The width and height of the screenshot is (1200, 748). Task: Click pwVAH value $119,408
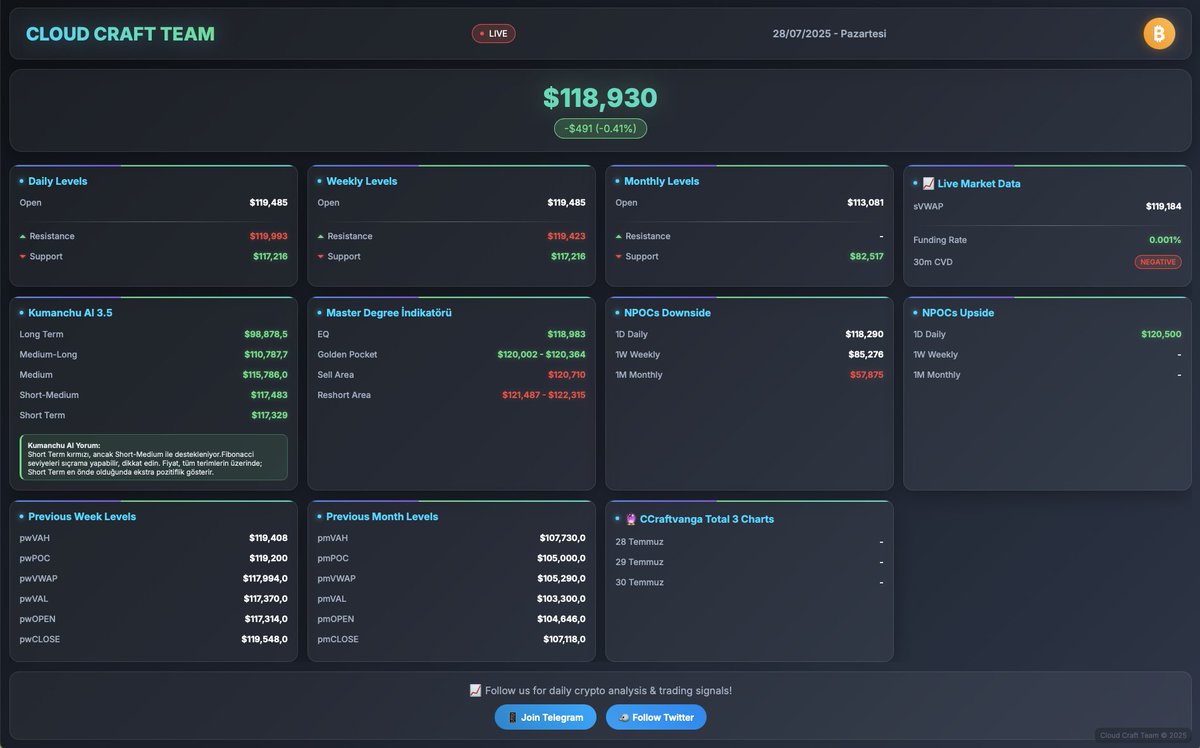[268, 538]
